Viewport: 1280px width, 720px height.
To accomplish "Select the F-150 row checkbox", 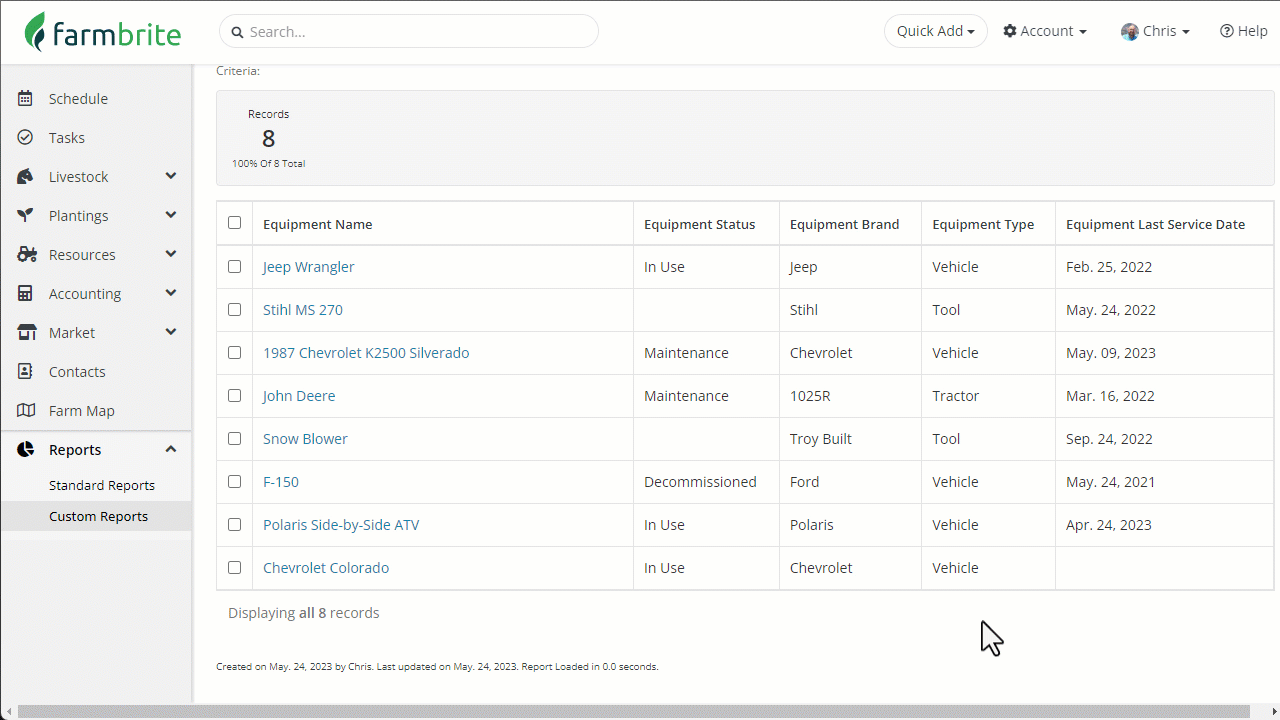I will pos(234,482).
